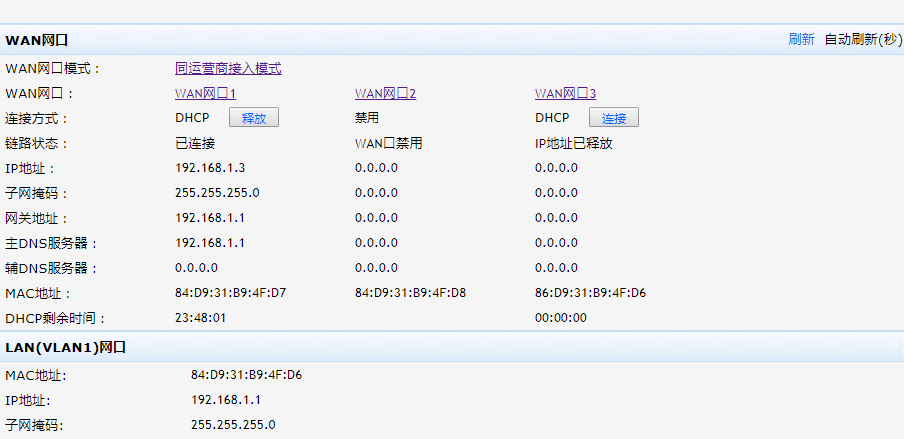Select WAN1 subnet mask 255.255.255.0

217,193
